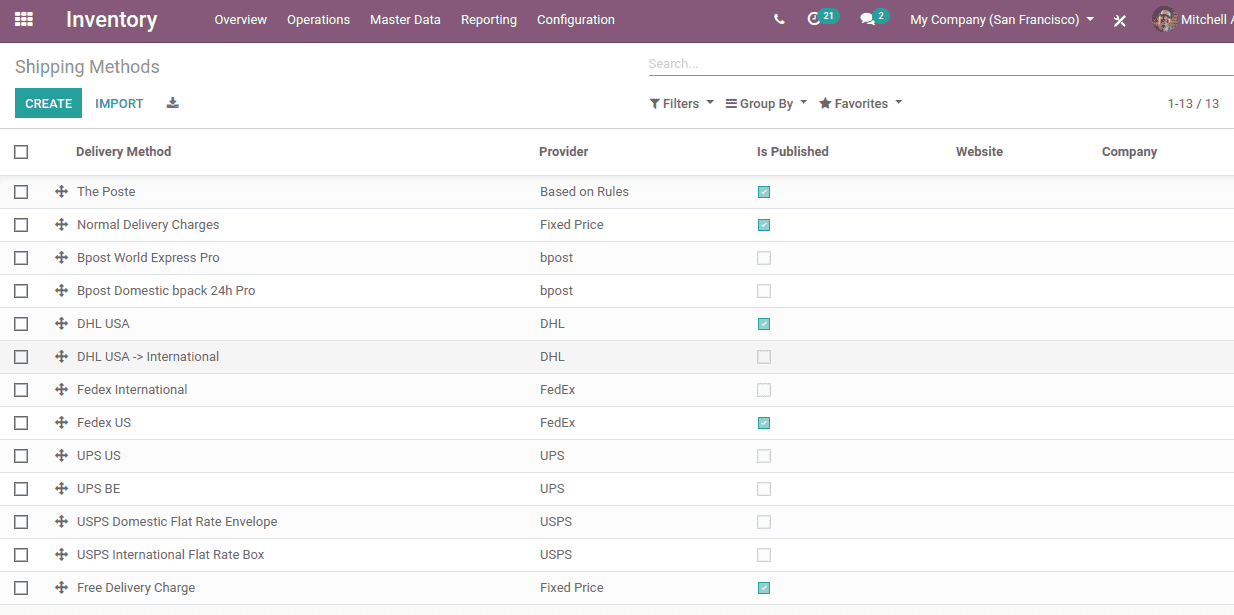This screenshot has width=1234, height=615.
Task: Grab drag handle for USPS Domestic Flat Rate Envelope
Action: pyautogui.click(x=61, y=522)
